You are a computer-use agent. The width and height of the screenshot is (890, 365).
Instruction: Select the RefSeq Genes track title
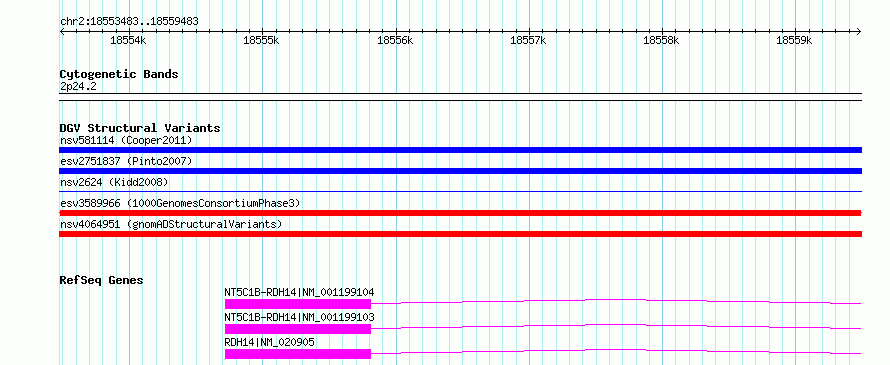(x=102, y=280)
